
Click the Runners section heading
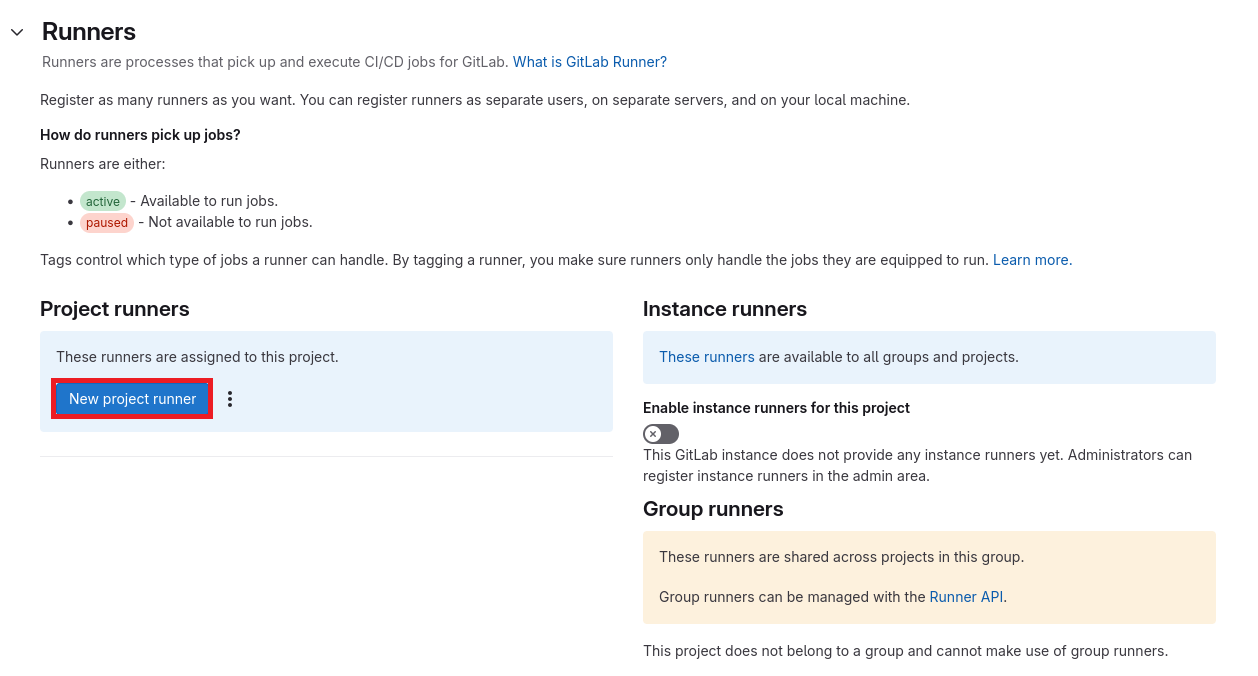pyautogui.click(x=89, y=32)
